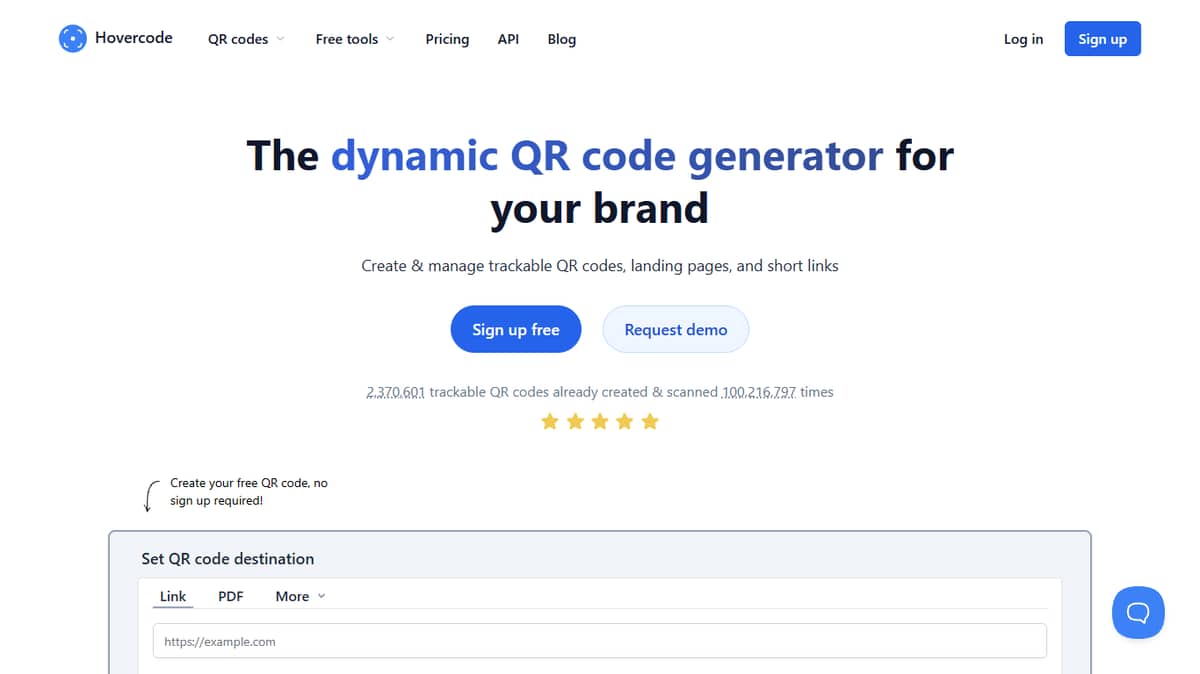Focus the https://example.com URL field
Screen dimensions: 1200x674
pos(600,641)
